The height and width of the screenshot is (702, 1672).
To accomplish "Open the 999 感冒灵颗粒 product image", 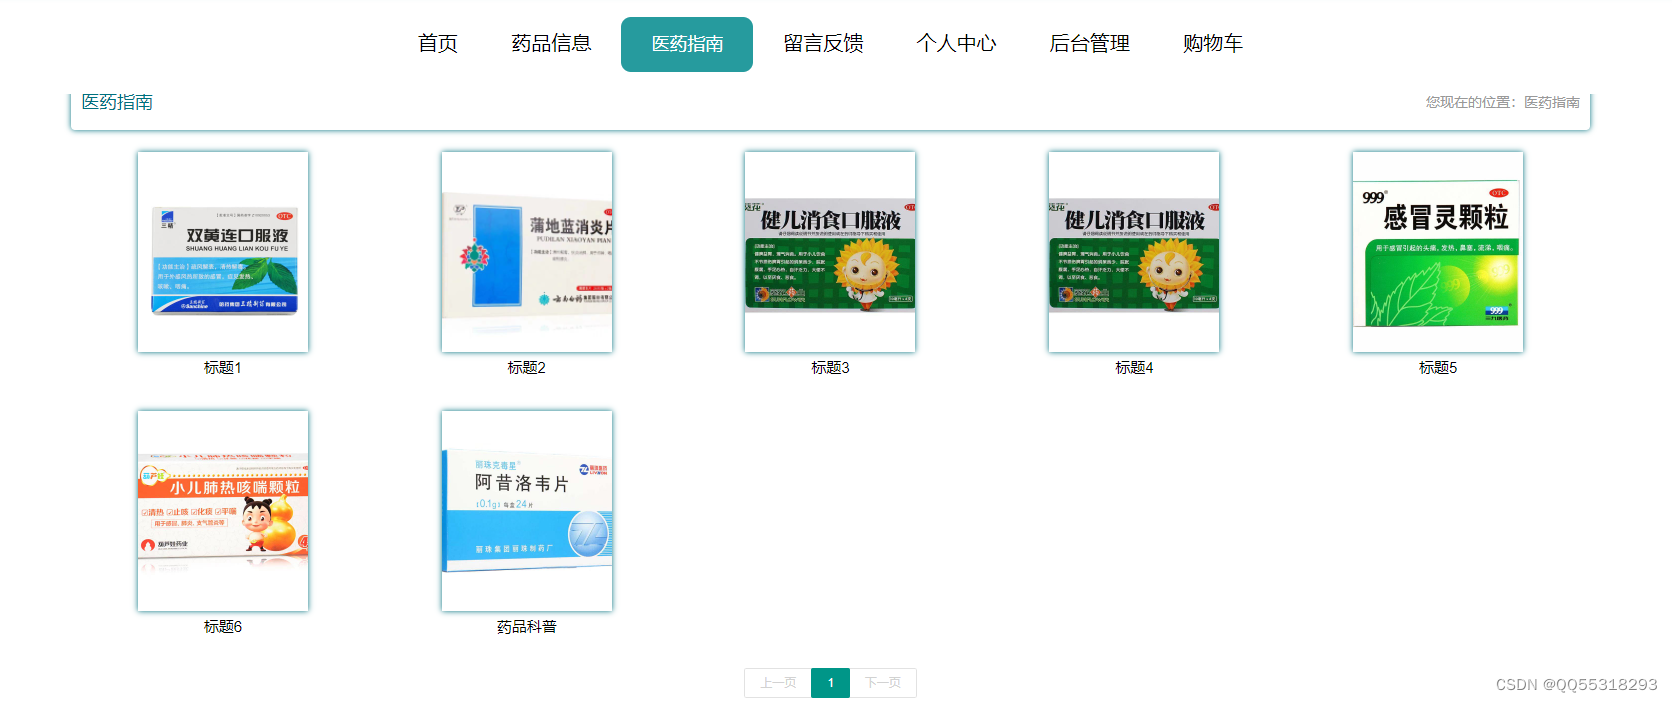I will [1438, 252].
